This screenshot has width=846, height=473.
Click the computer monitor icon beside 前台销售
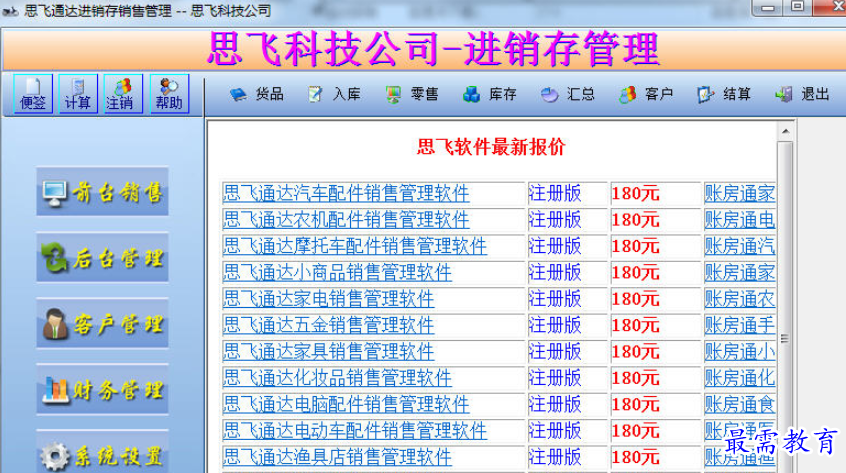click(x=55, y=194)
